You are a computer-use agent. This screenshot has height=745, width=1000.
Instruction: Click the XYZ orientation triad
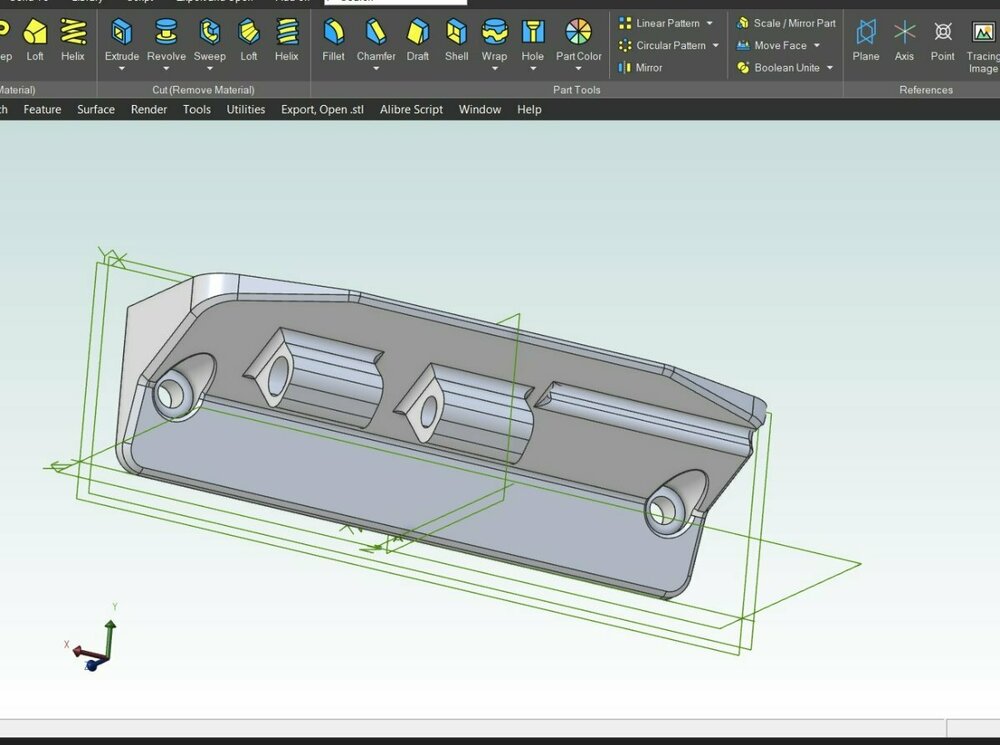pyautogui.click(x=92, y=638)
